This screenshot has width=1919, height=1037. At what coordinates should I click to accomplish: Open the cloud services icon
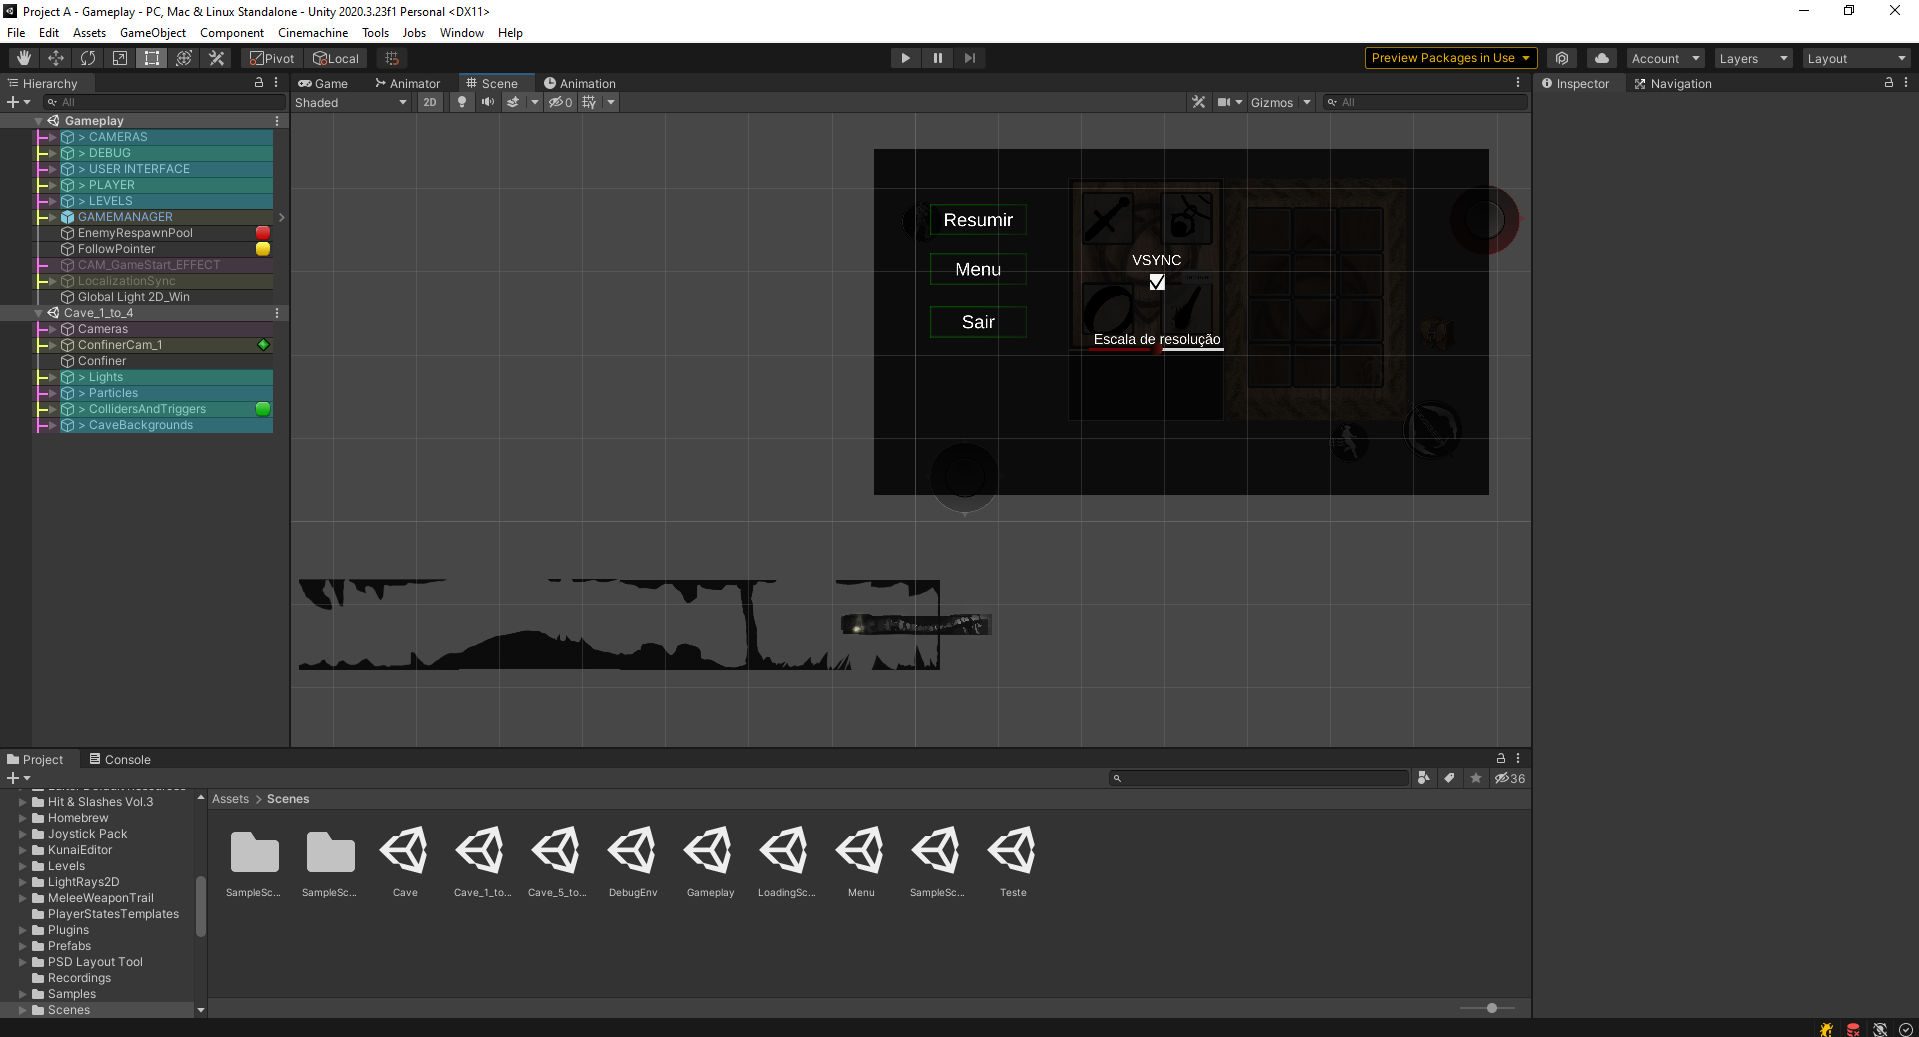click(1601, 58)
